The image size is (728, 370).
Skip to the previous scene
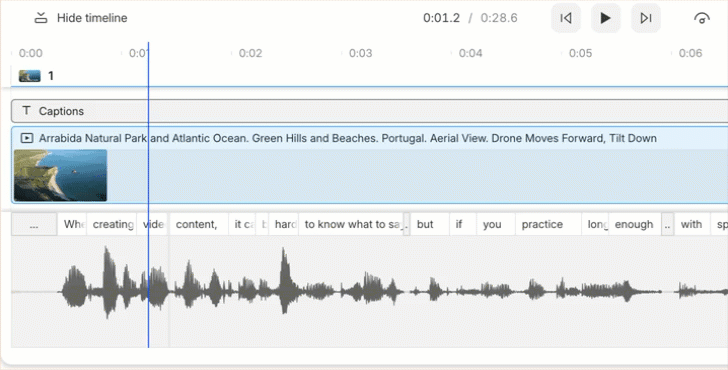tap(566, 18)
